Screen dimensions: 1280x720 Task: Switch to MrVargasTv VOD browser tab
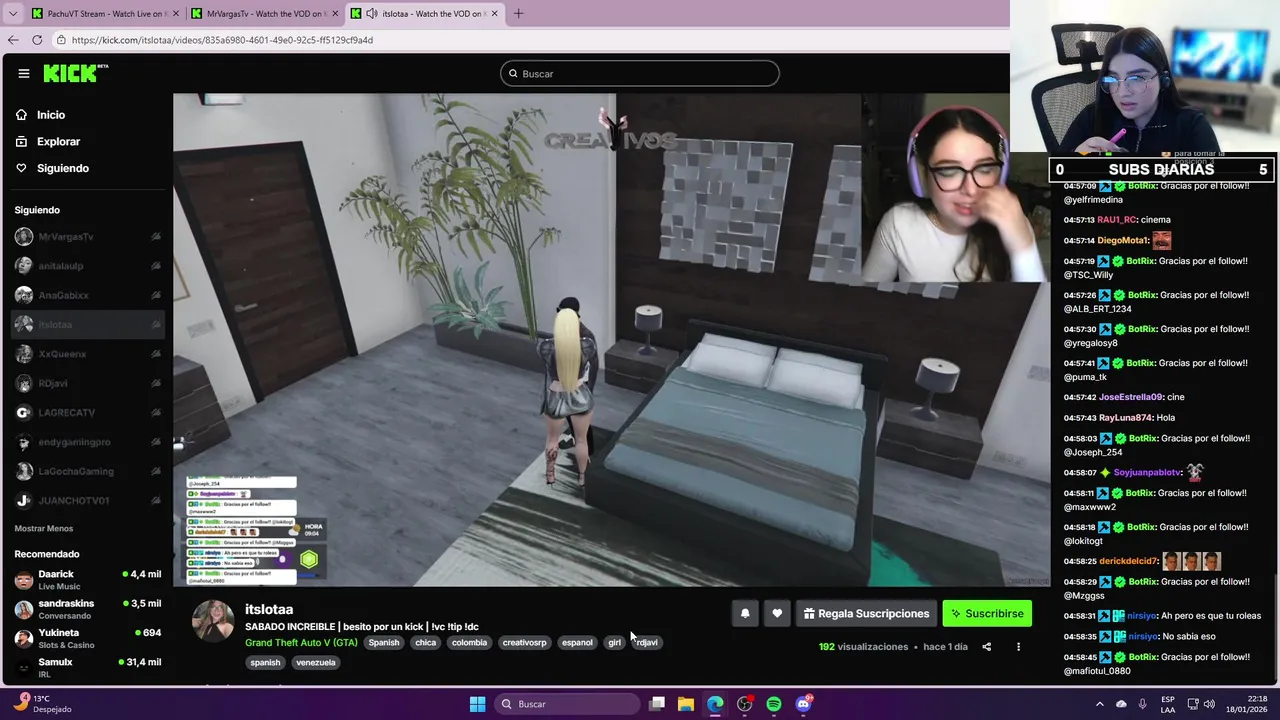click(x=264, y=14)
